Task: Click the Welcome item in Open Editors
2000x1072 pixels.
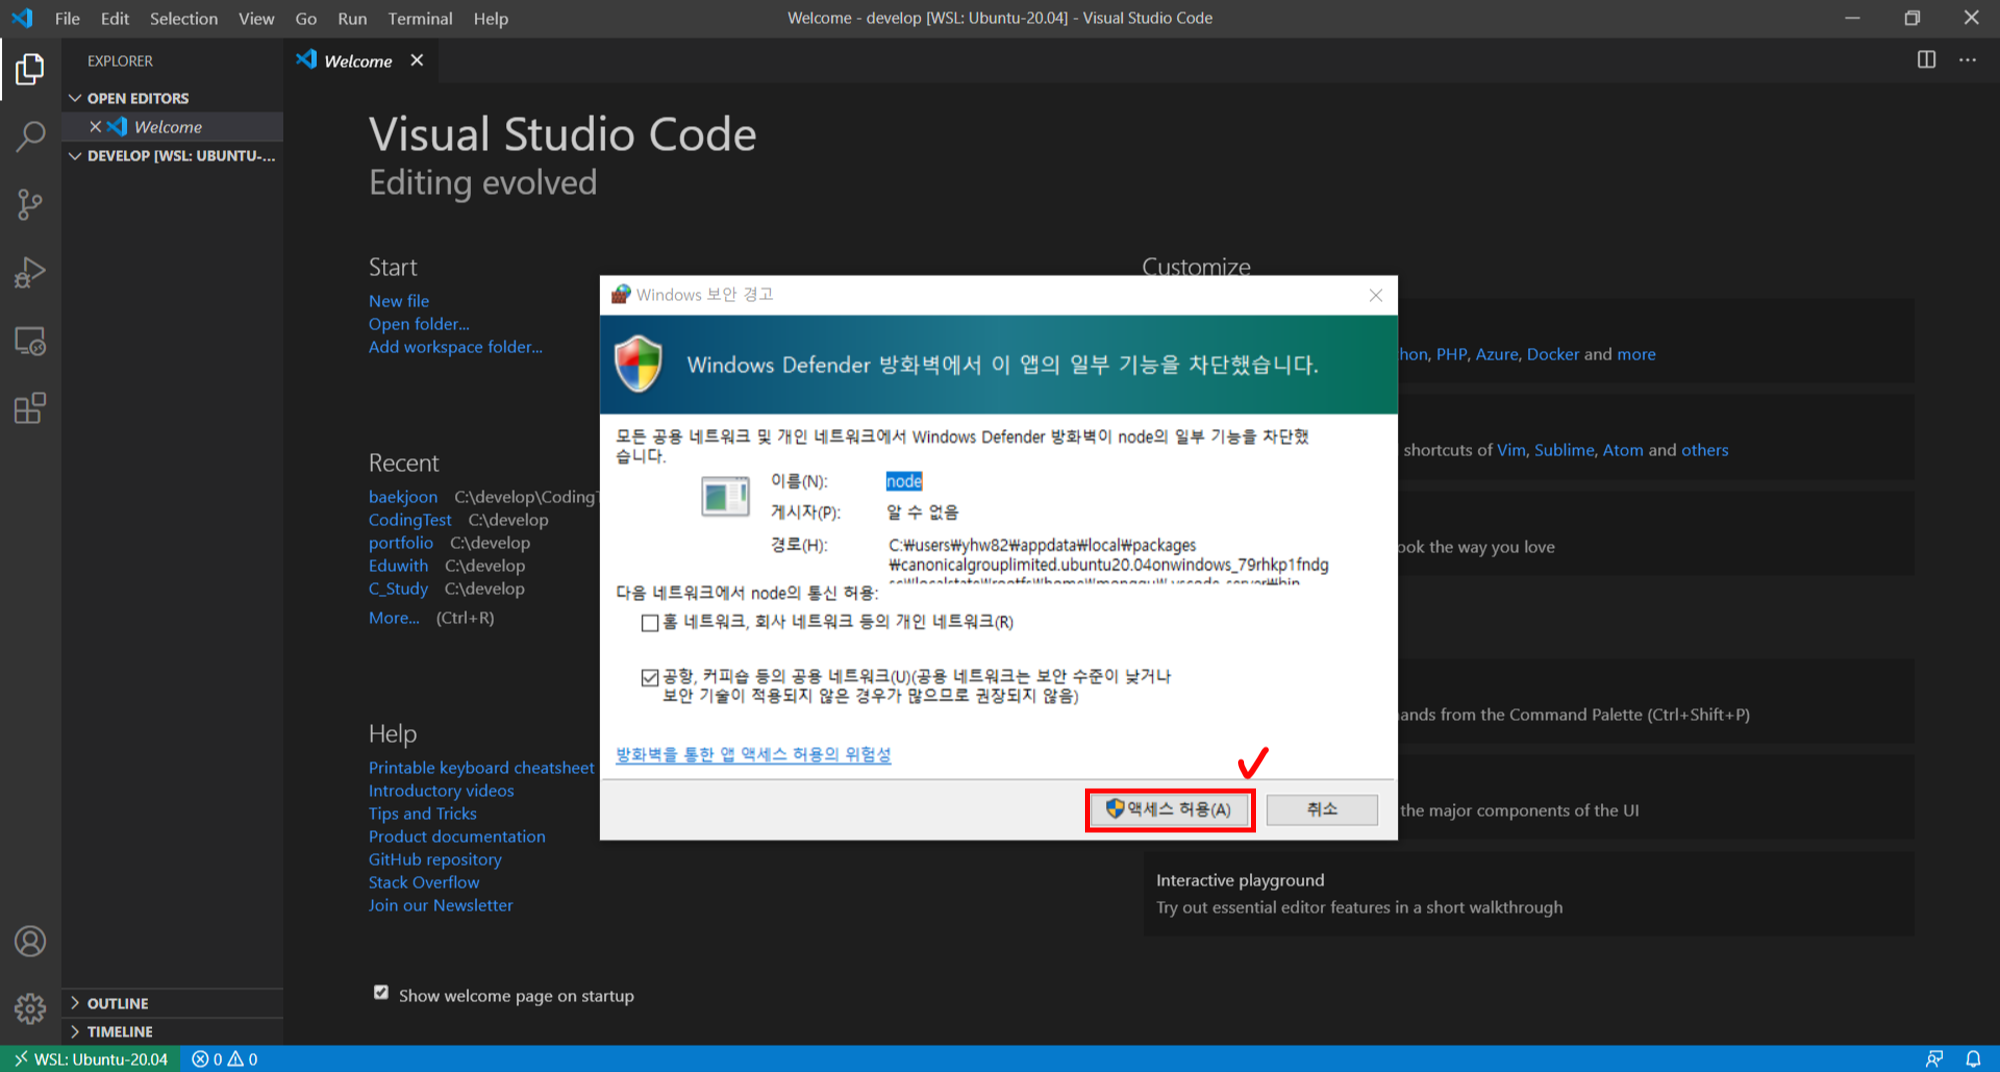Action: (x=172, y=127)
